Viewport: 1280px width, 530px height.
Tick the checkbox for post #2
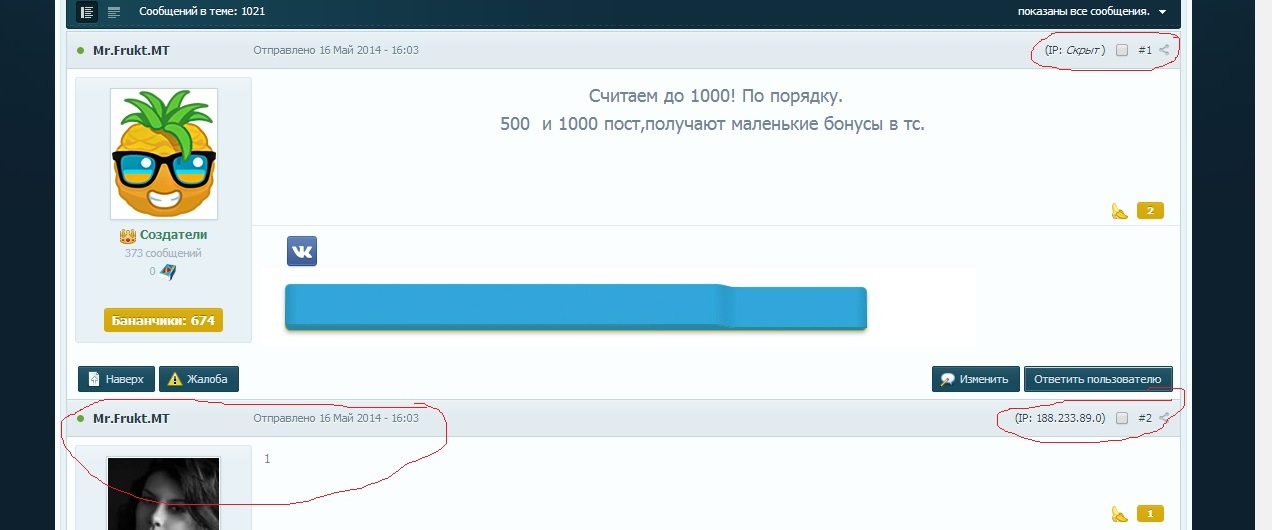(1122, 418)
